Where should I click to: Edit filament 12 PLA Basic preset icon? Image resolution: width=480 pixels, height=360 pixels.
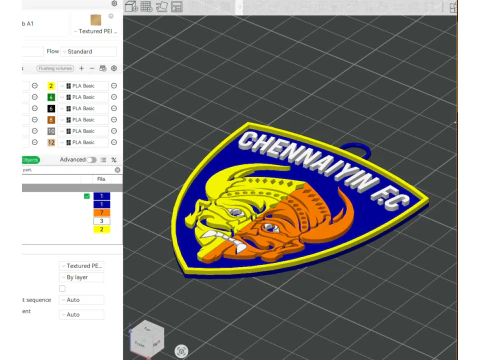click(x=114, y=143)
